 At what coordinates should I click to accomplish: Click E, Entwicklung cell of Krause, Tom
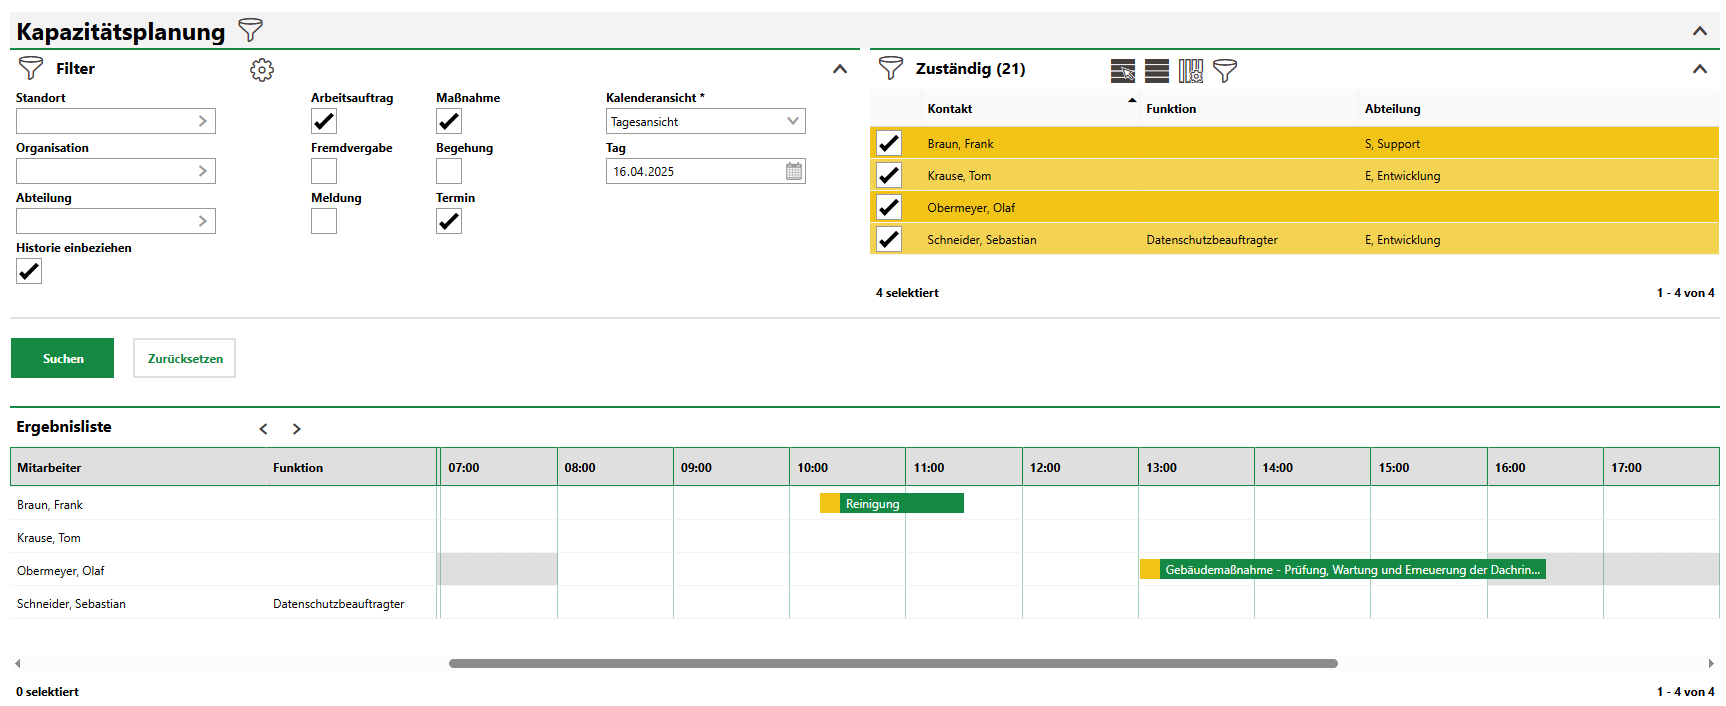(1402, 176)
